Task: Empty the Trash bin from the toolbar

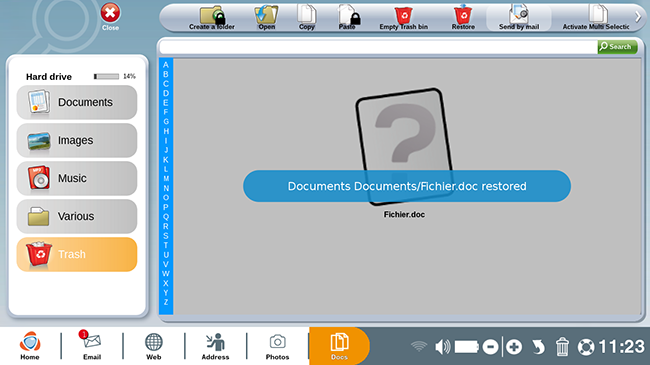Action: [403, 18]
